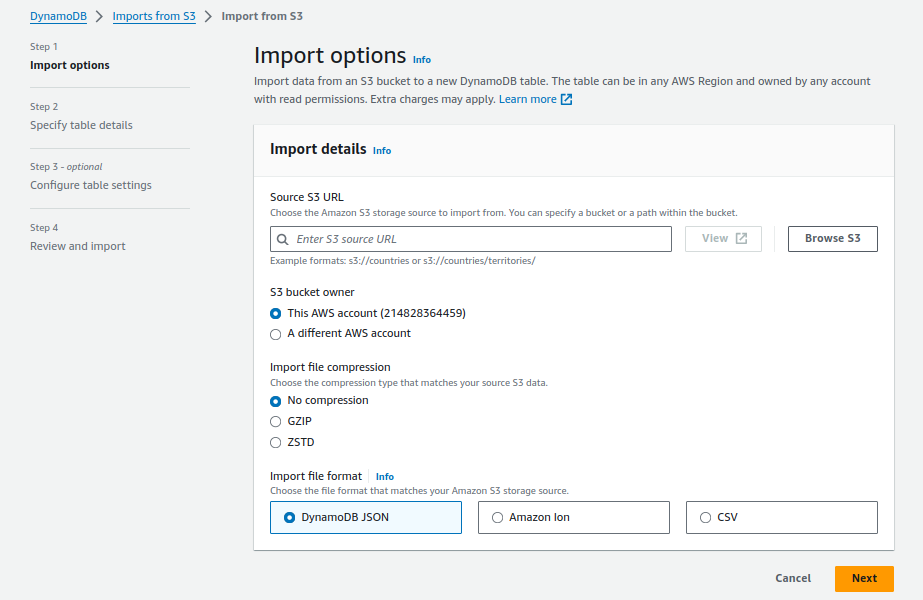
Task: Click the external link icon beside Learn more
Action: click(566, 100)
